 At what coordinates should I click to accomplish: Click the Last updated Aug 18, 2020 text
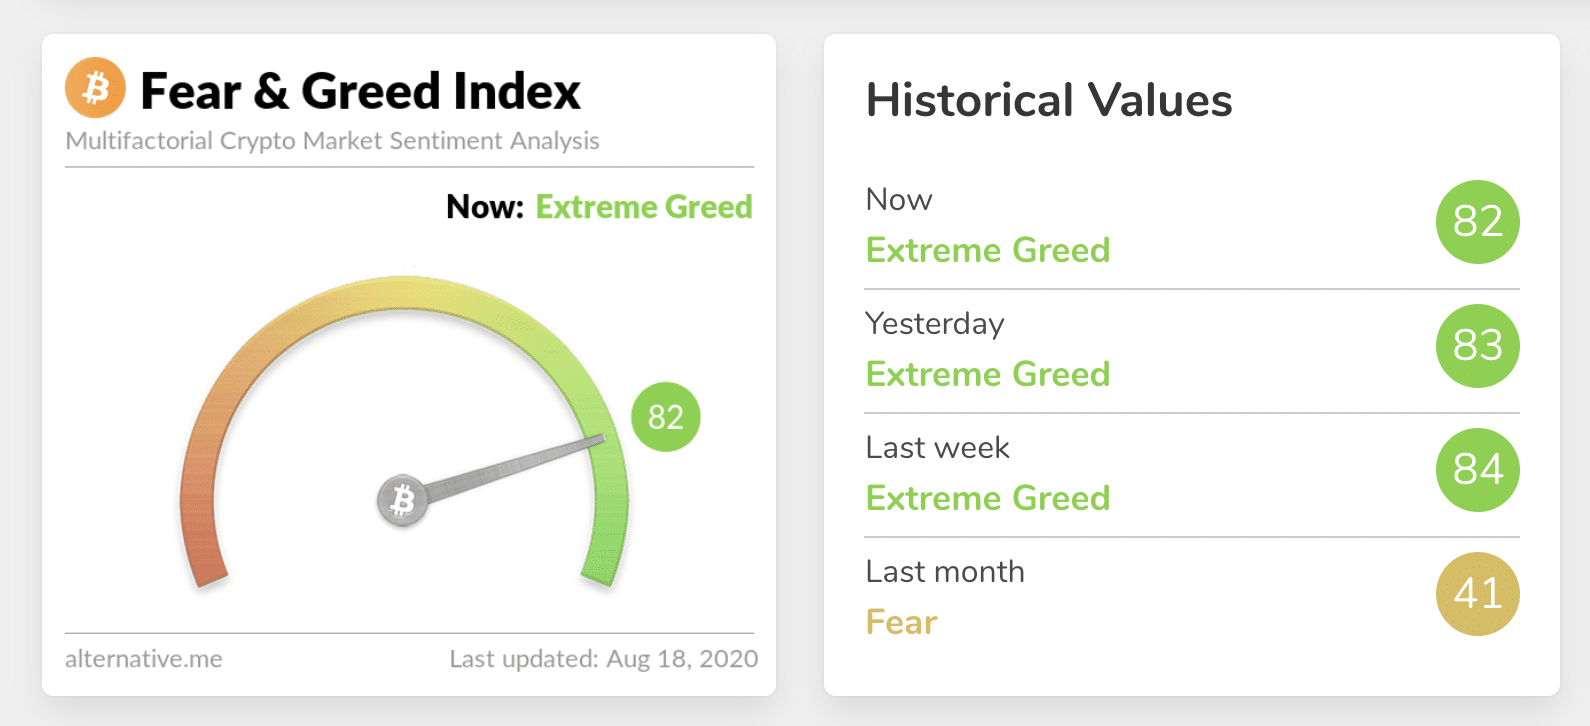tap(603, 659)
